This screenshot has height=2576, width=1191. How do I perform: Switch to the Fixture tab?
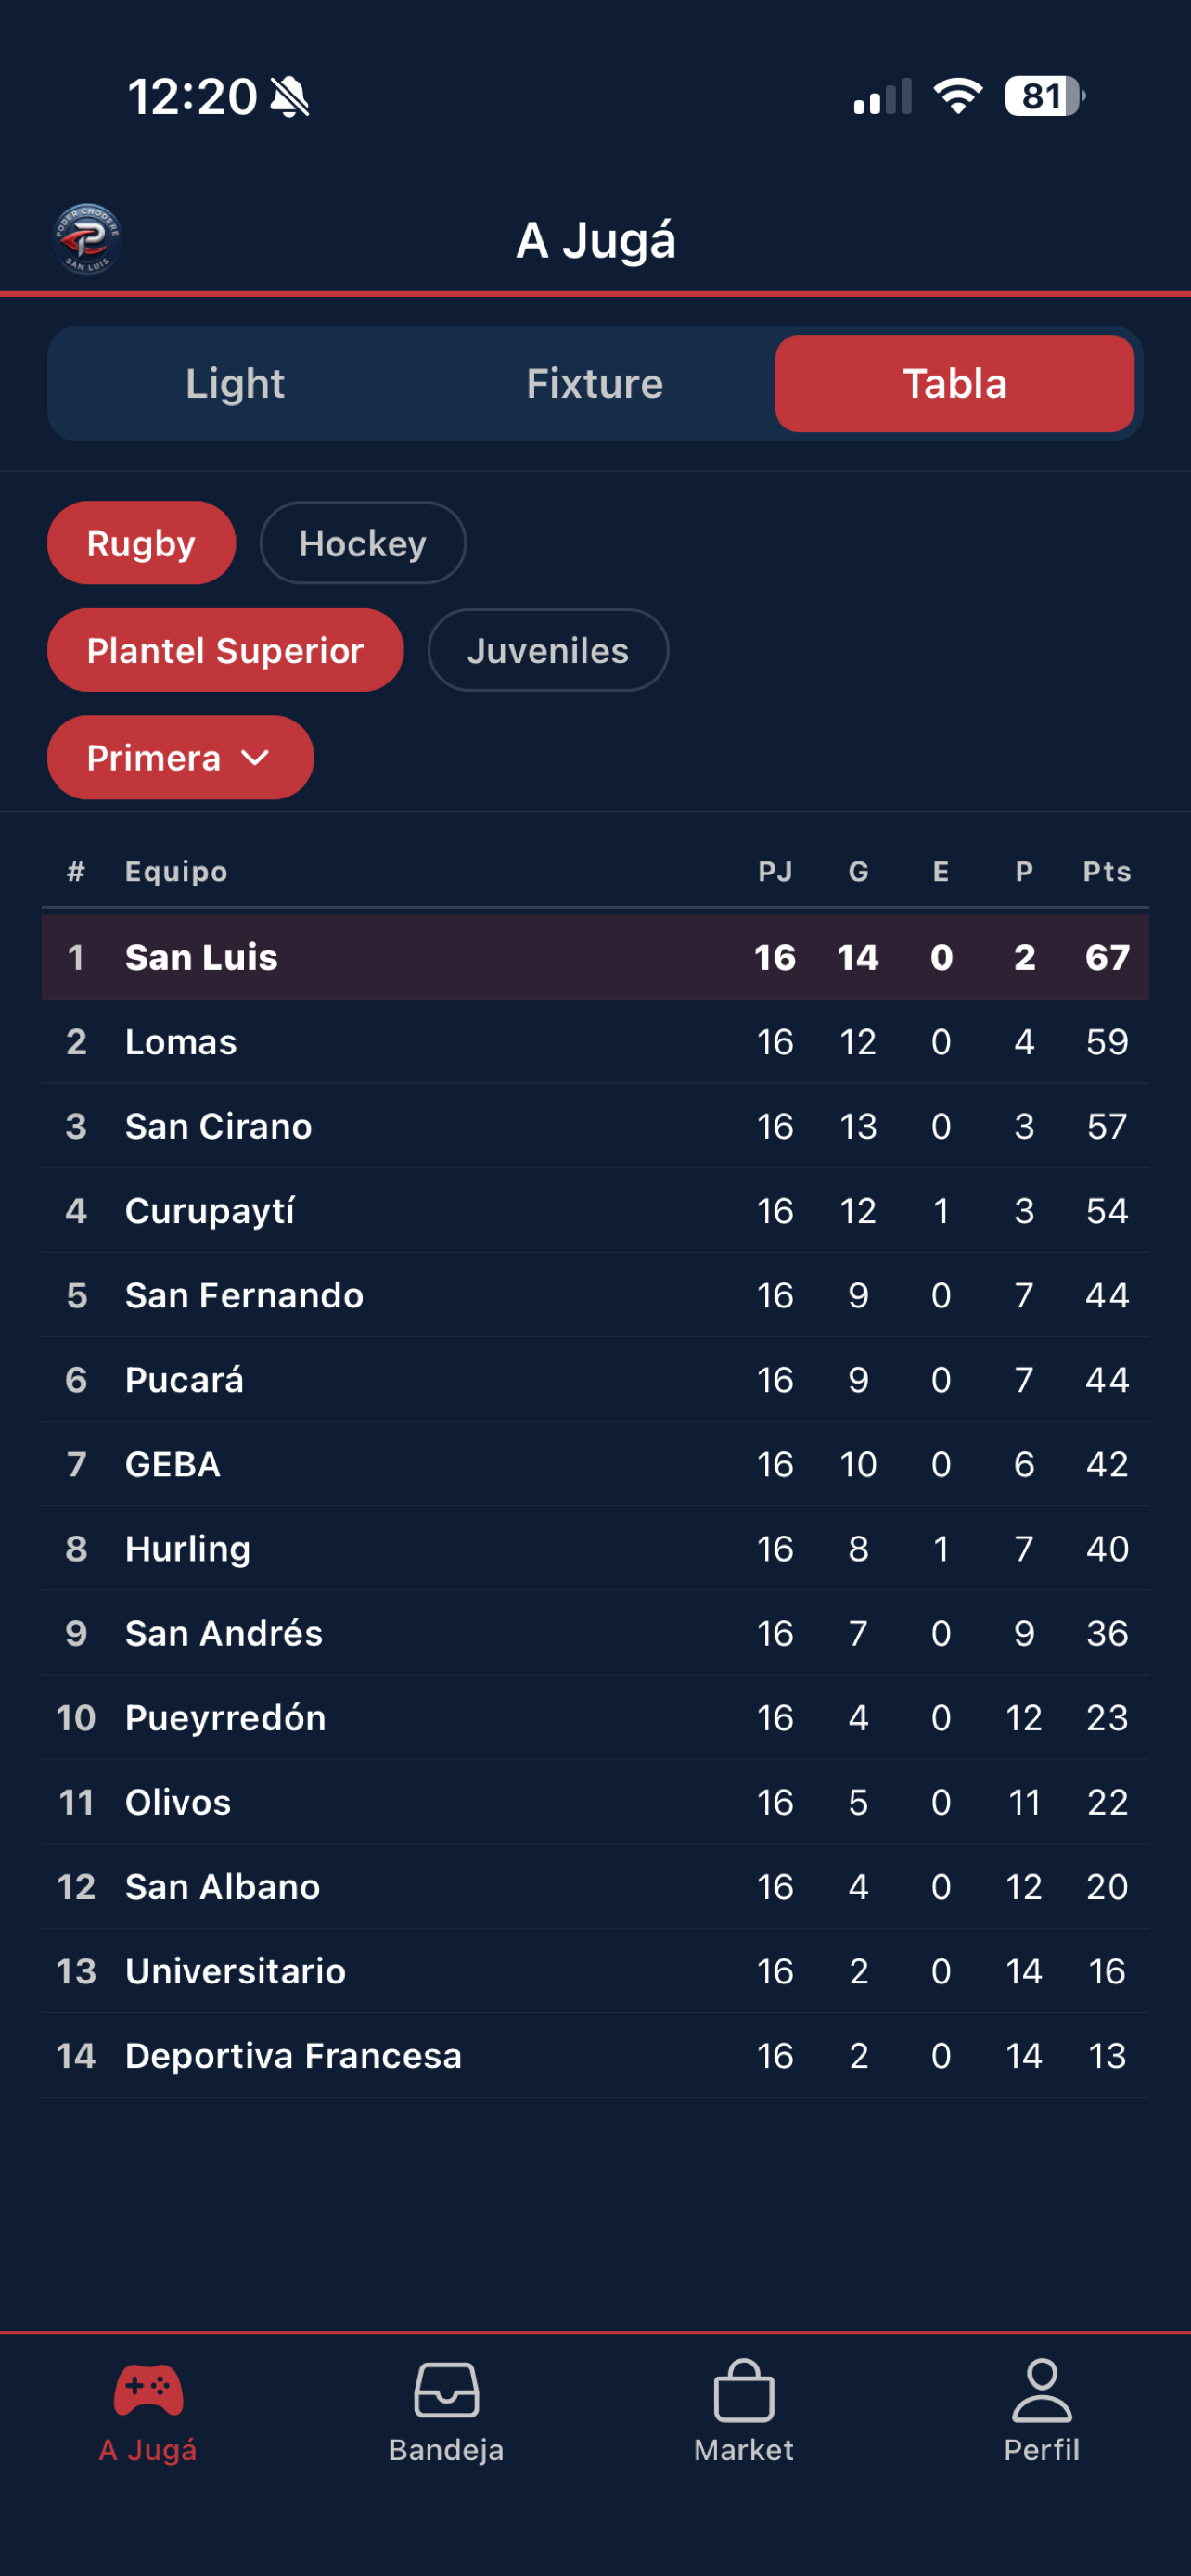(x=595, y=383)
